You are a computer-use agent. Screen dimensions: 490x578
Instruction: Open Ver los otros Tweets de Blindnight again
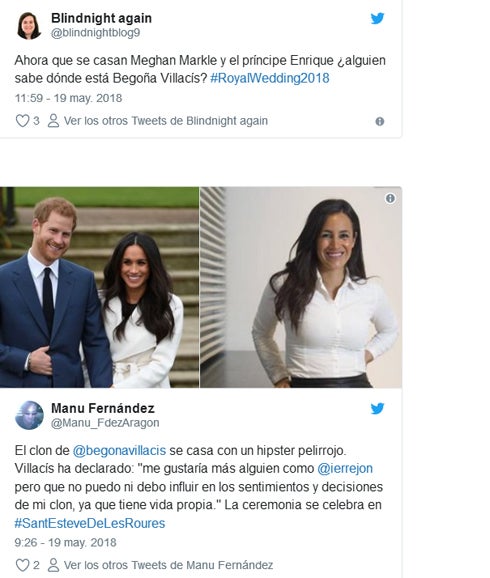(166, 121)
